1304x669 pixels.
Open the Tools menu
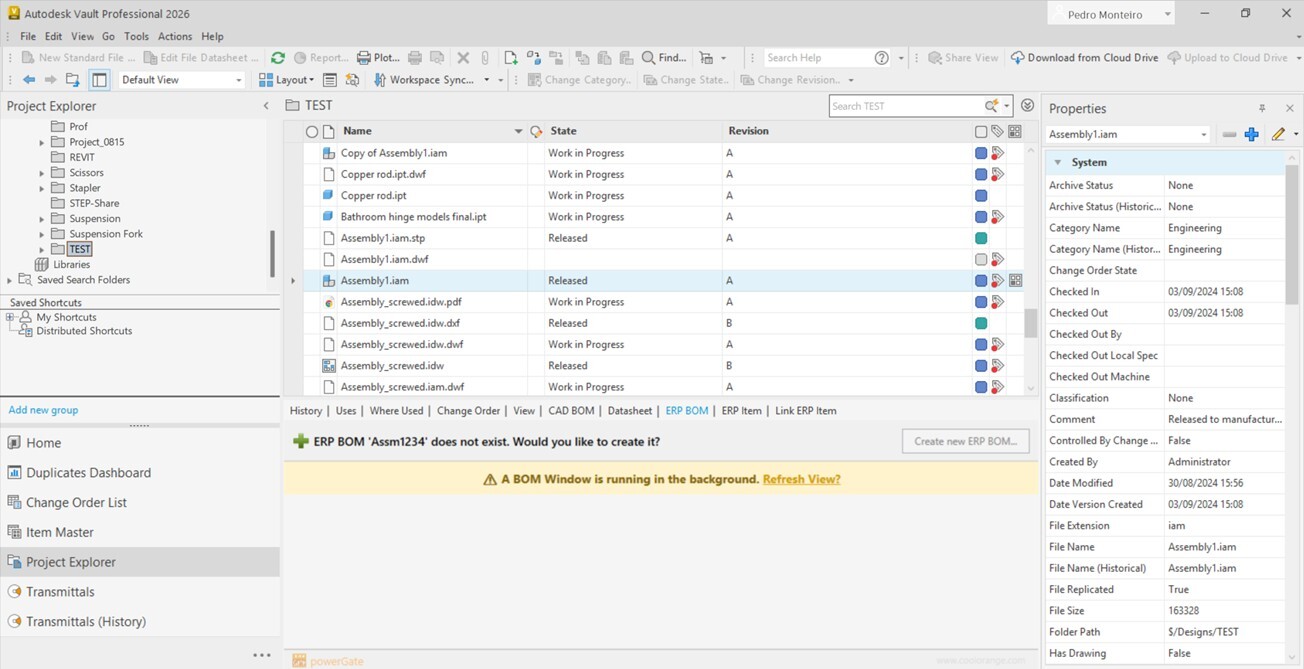(x=136, y=36)
